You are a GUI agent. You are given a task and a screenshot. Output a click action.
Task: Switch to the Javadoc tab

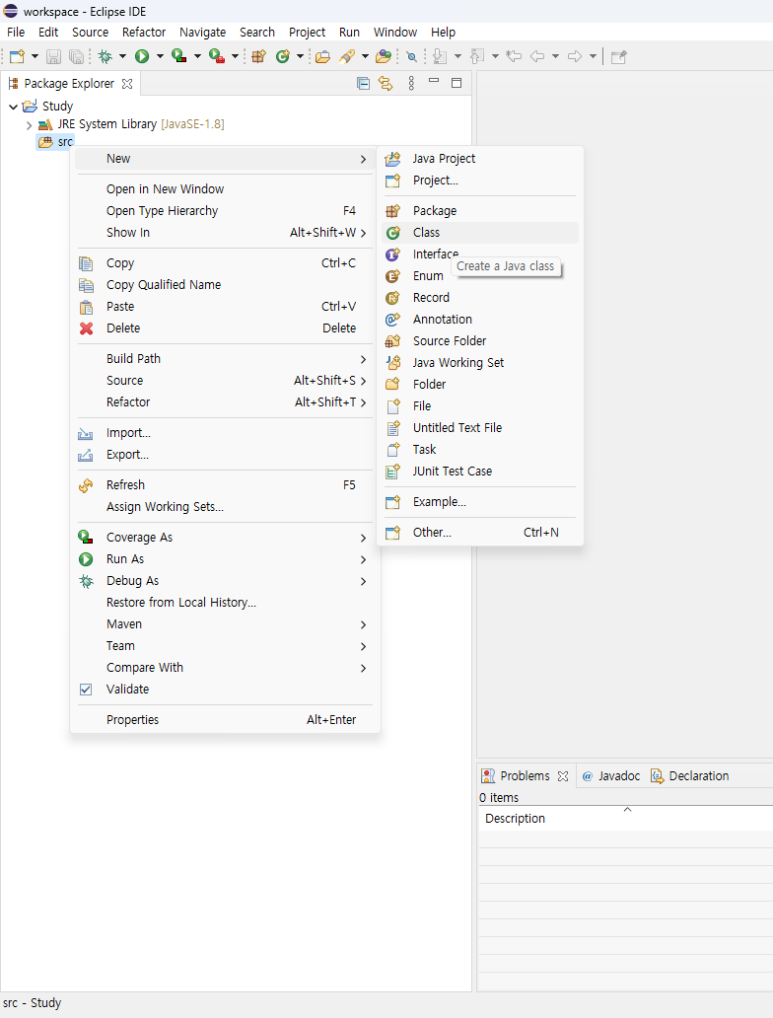[x=611, y=776]
